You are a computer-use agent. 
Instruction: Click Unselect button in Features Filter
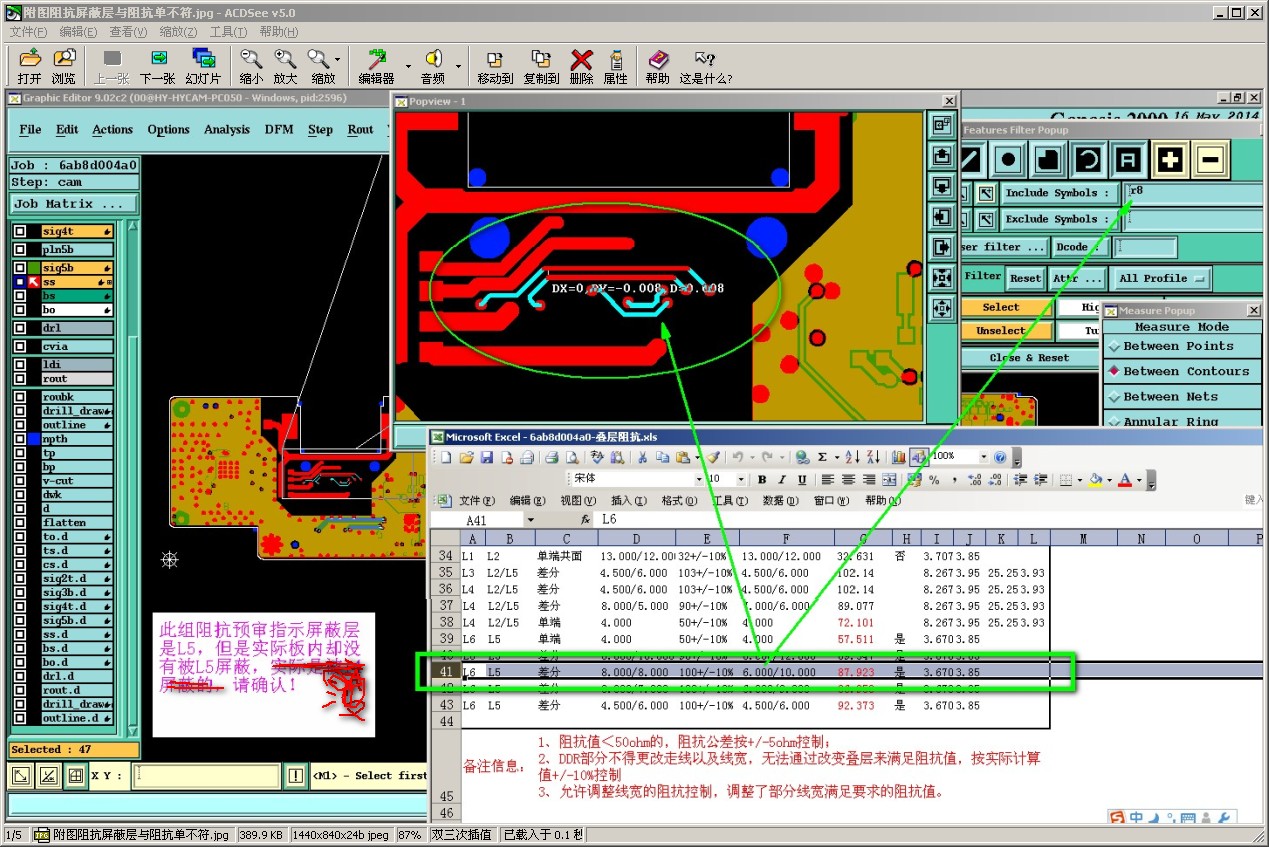(1001, 330)
